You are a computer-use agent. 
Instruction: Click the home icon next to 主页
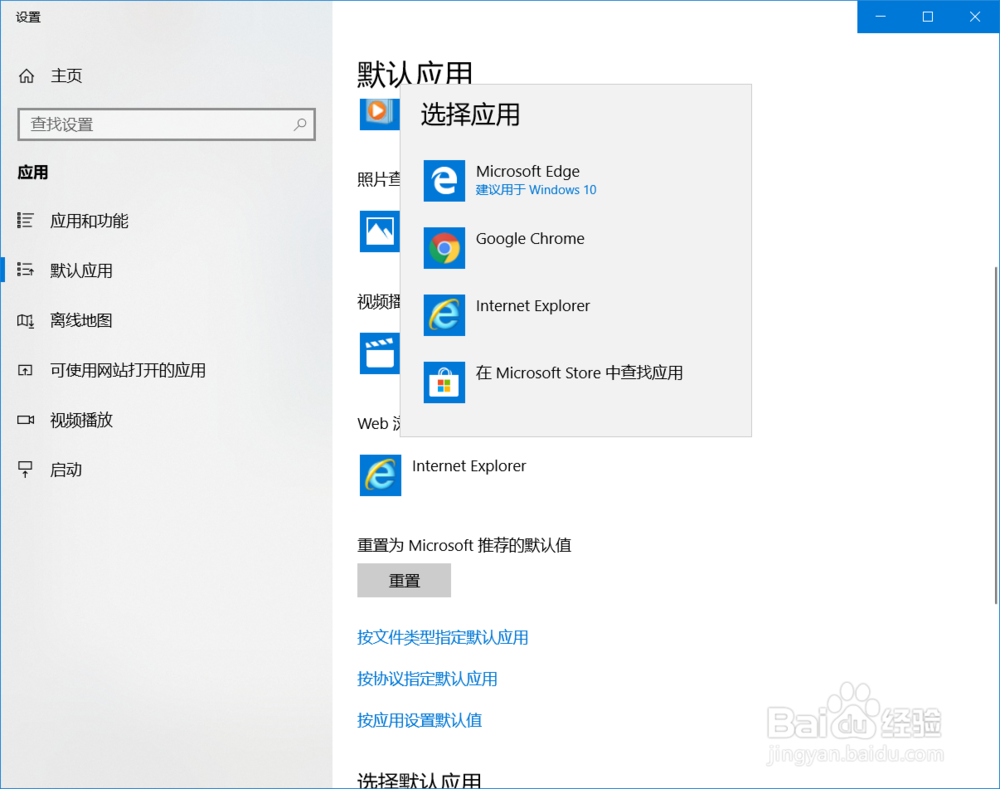click(x=26, y=76)
